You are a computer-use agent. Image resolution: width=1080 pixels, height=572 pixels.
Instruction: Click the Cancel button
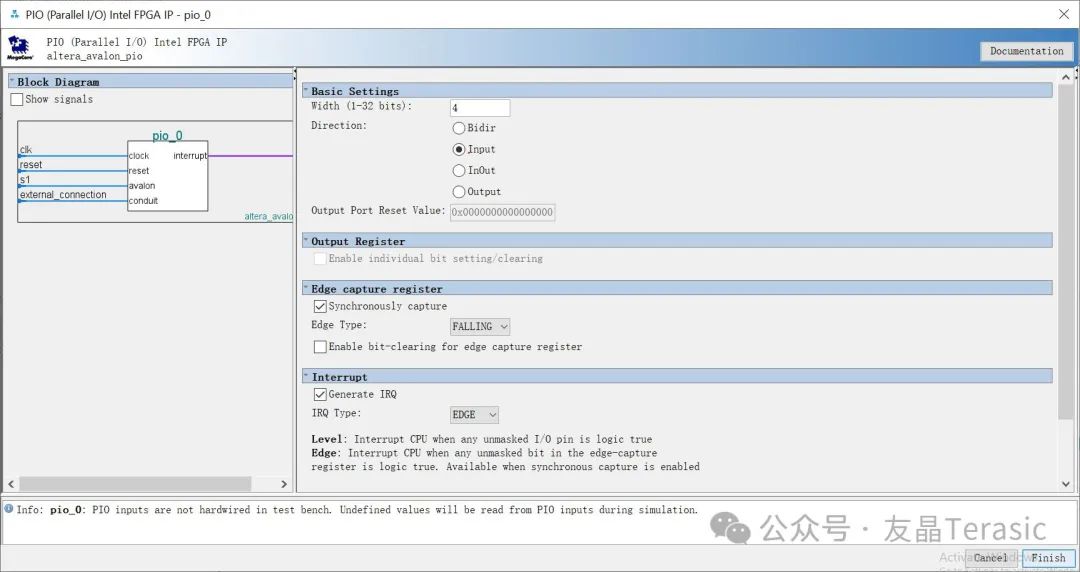pyautogui.click(x=990, y=558)
